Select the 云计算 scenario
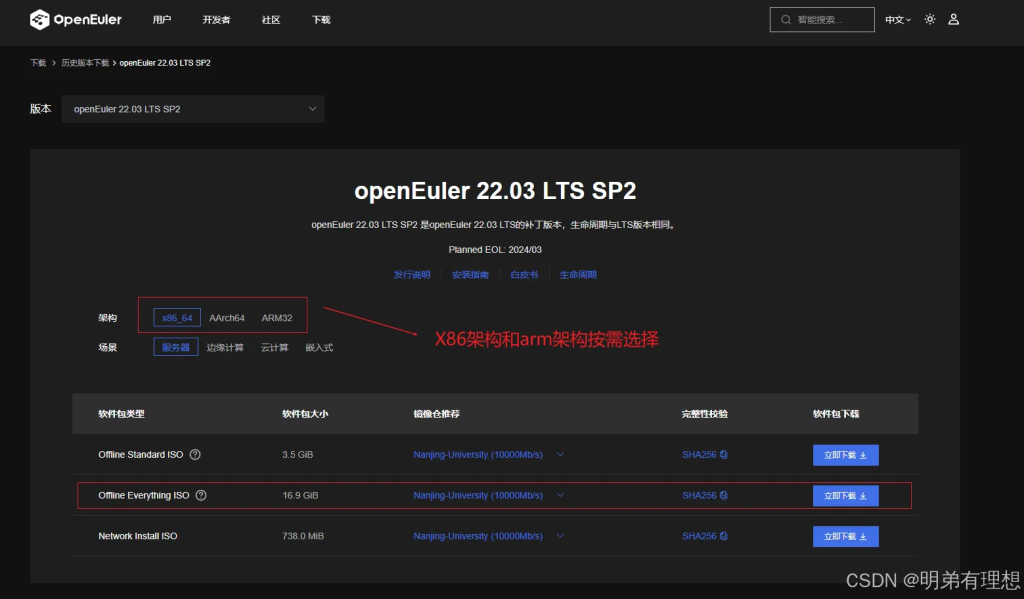1024x599 pixels. pos(274,348)
